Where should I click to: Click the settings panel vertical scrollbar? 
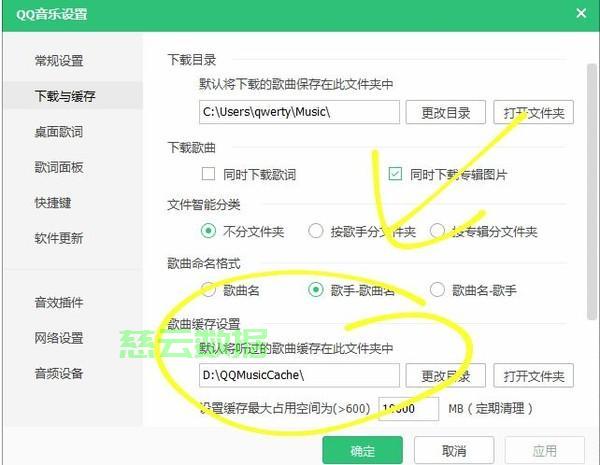click(592, 191)
